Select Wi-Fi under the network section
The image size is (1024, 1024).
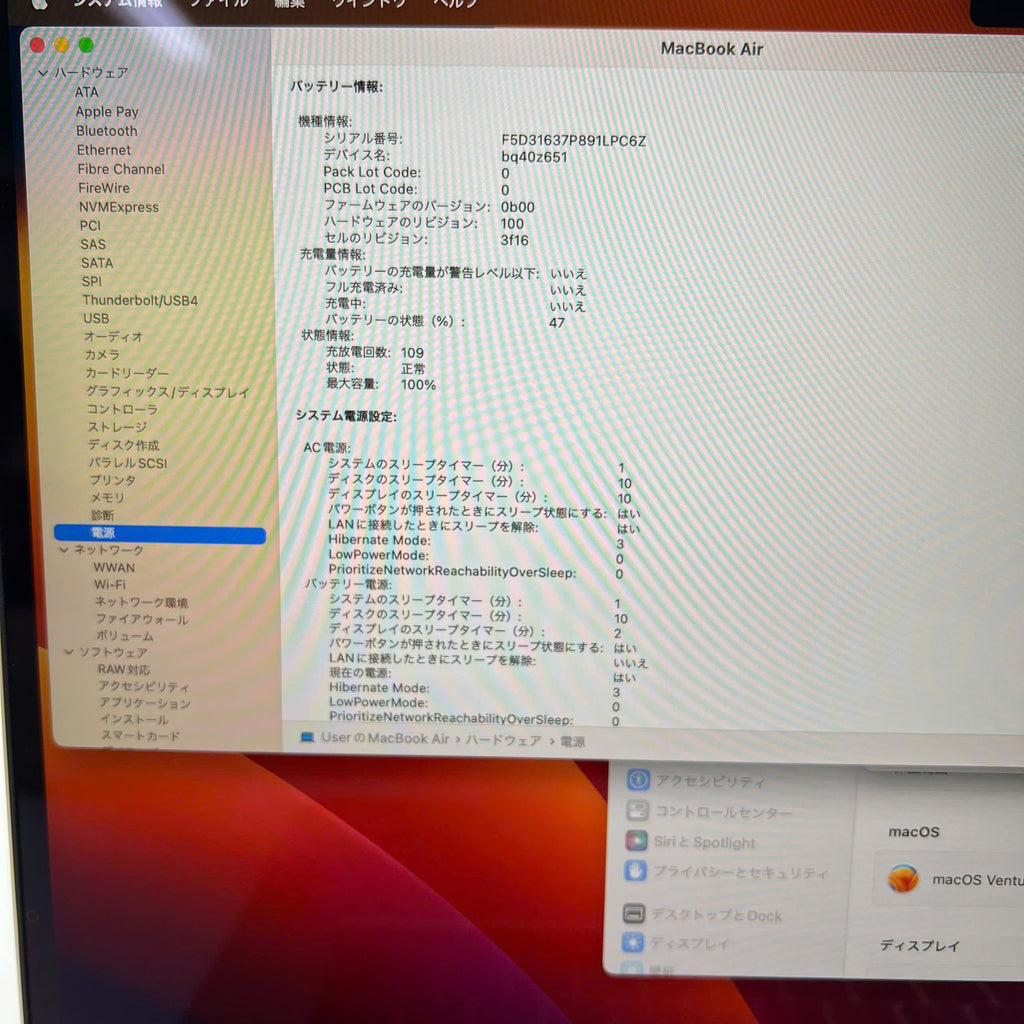point(110,584)
